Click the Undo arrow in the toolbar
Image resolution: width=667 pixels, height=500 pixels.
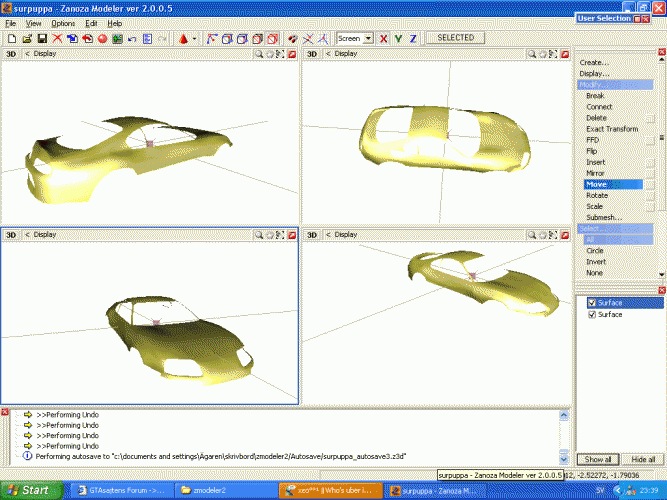tap(132, 38)
